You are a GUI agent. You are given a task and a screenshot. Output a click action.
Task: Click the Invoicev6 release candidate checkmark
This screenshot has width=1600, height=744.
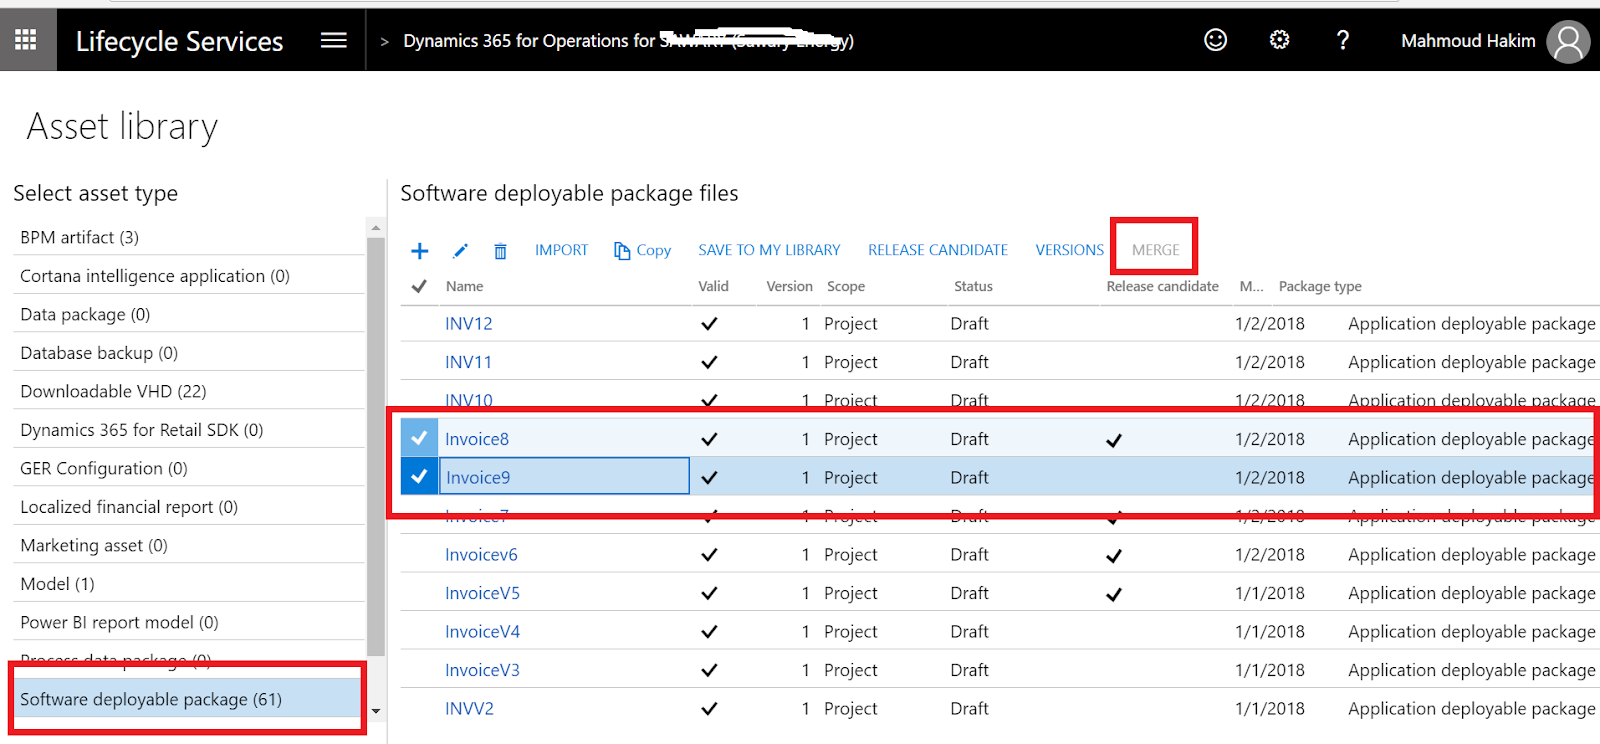tap(1114, 556)
